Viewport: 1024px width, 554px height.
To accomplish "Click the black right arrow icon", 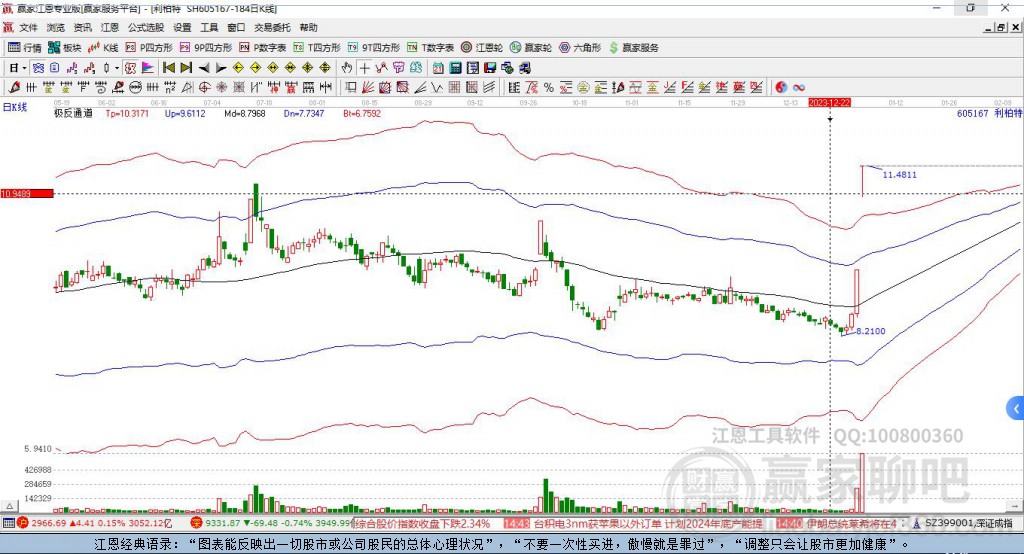I will [221, 68].
